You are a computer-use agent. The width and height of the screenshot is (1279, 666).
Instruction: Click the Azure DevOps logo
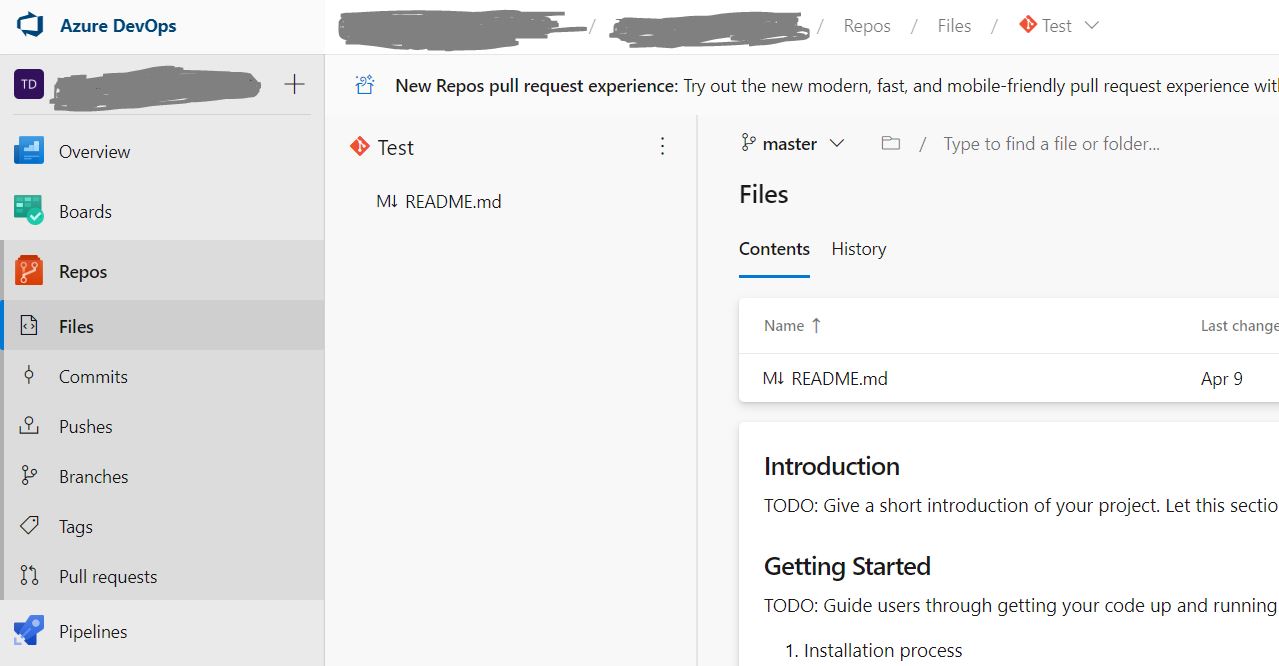pos(29,25)
